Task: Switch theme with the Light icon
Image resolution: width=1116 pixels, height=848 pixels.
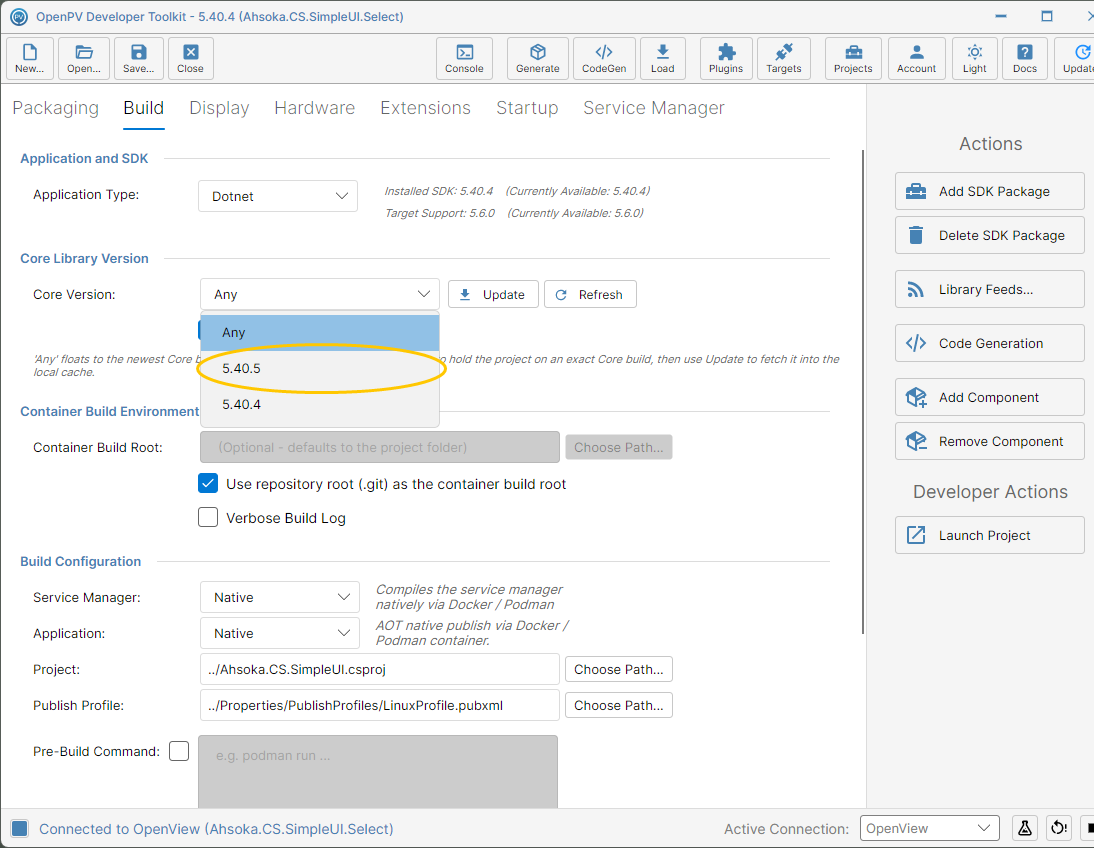Action: 974,58
